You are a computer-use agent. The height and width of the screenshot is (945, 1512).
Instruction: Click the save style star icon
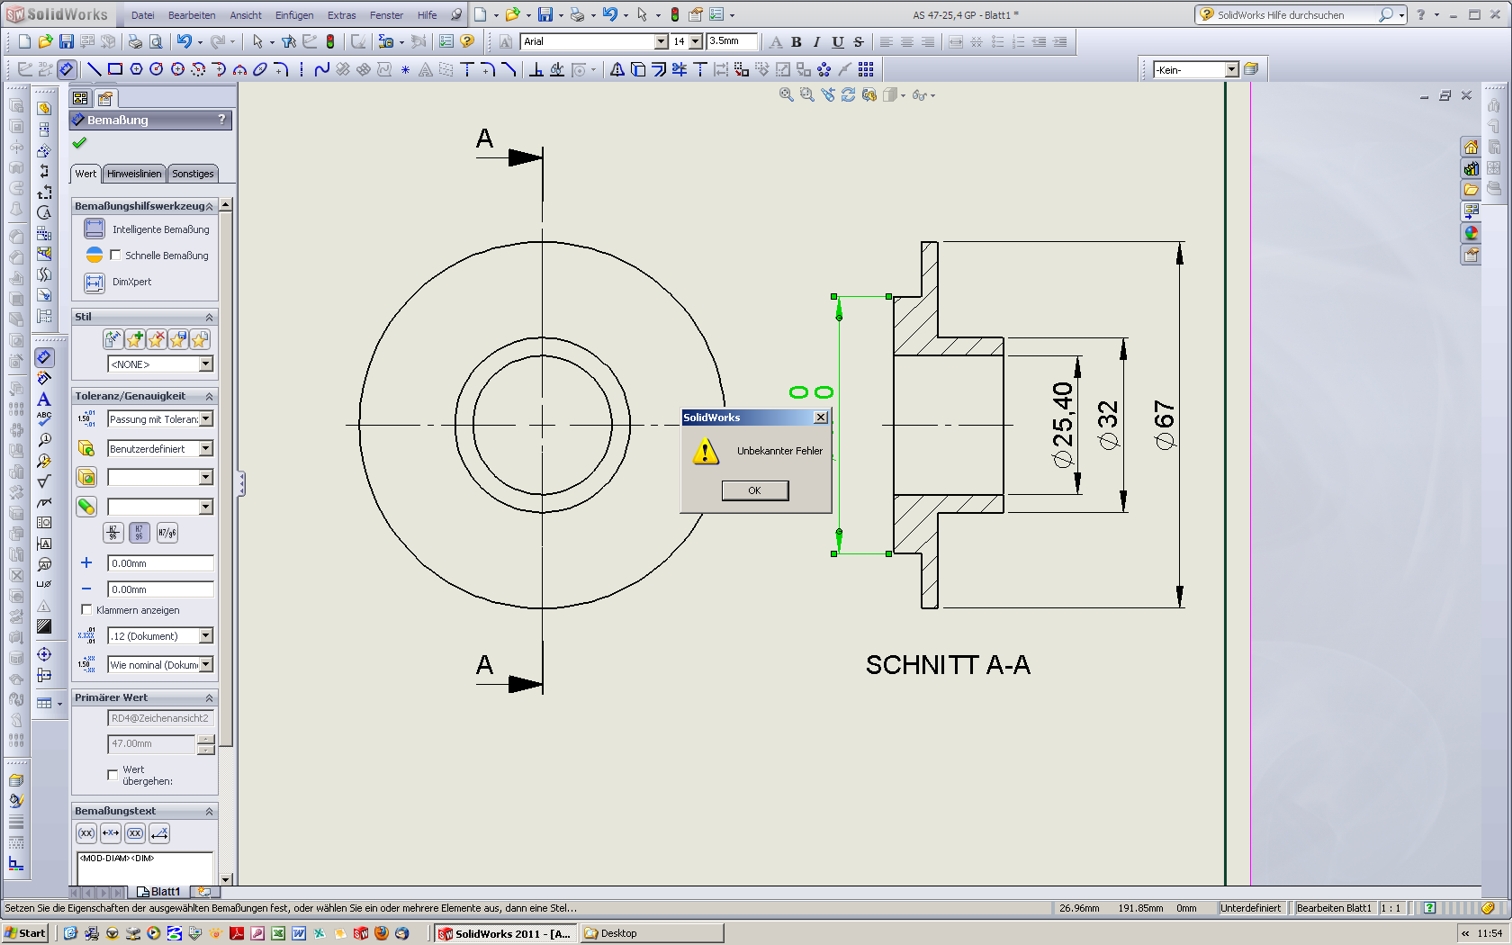(178, 340)
